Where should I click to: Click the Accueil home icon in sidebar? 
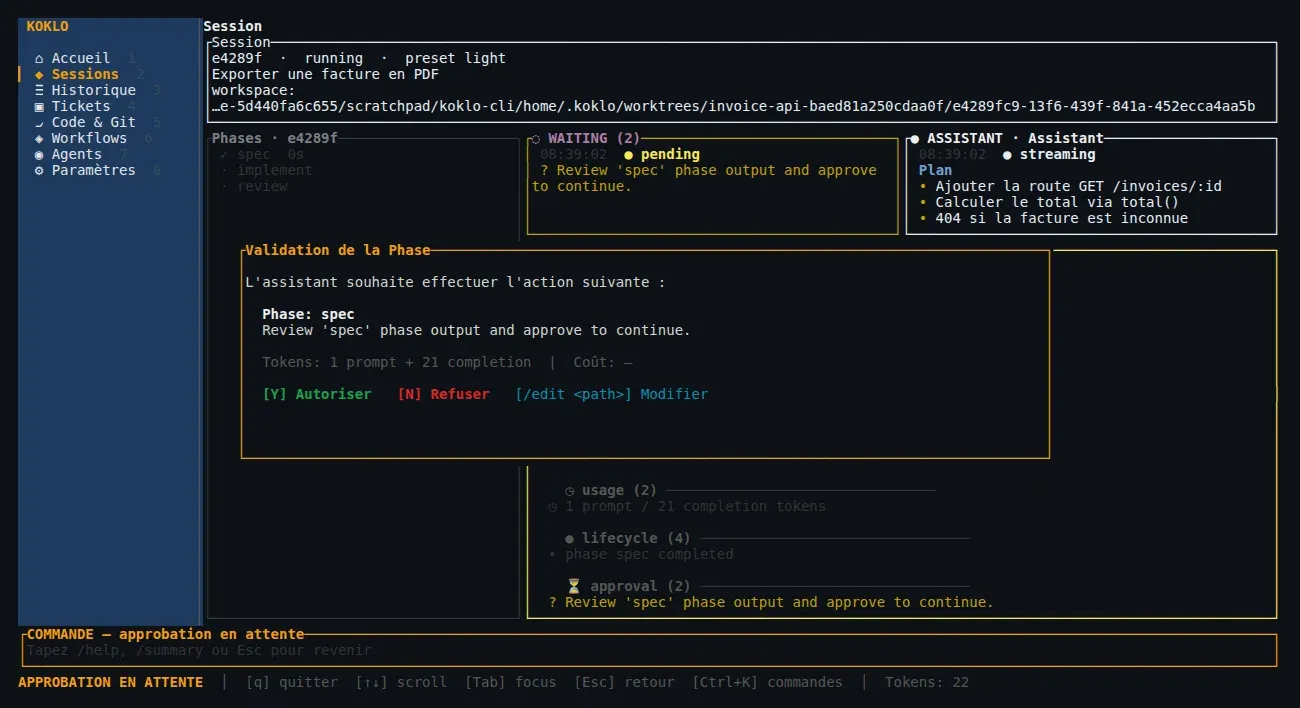tap(39, 58)
